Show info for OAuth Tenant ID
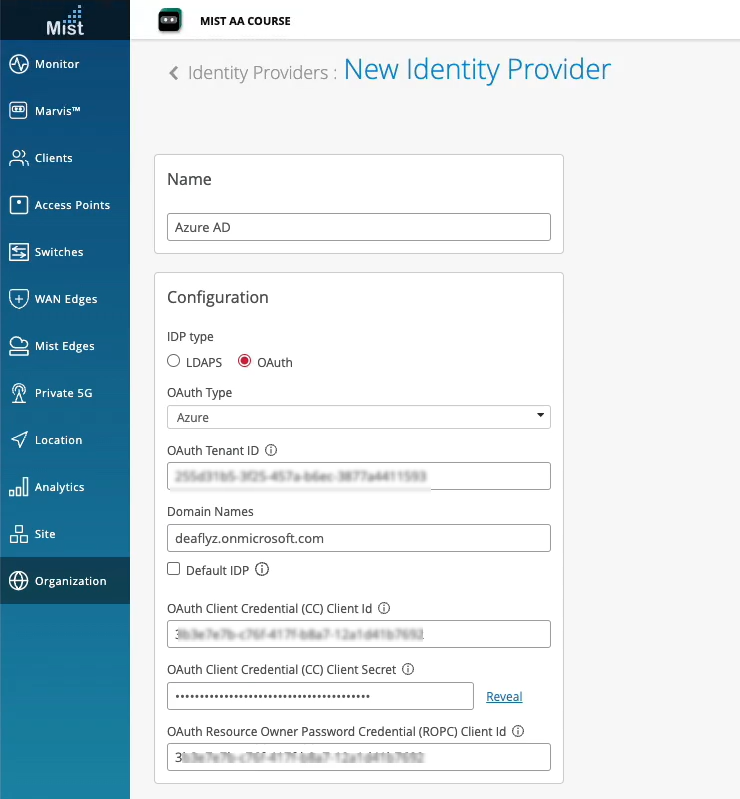 coord(271,451)
